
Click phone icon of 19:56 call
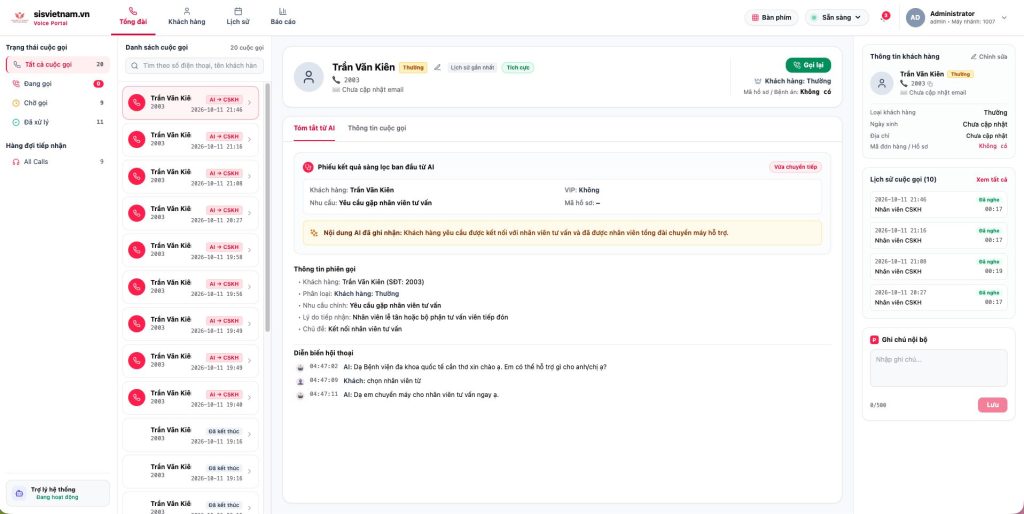click(136, 287)
